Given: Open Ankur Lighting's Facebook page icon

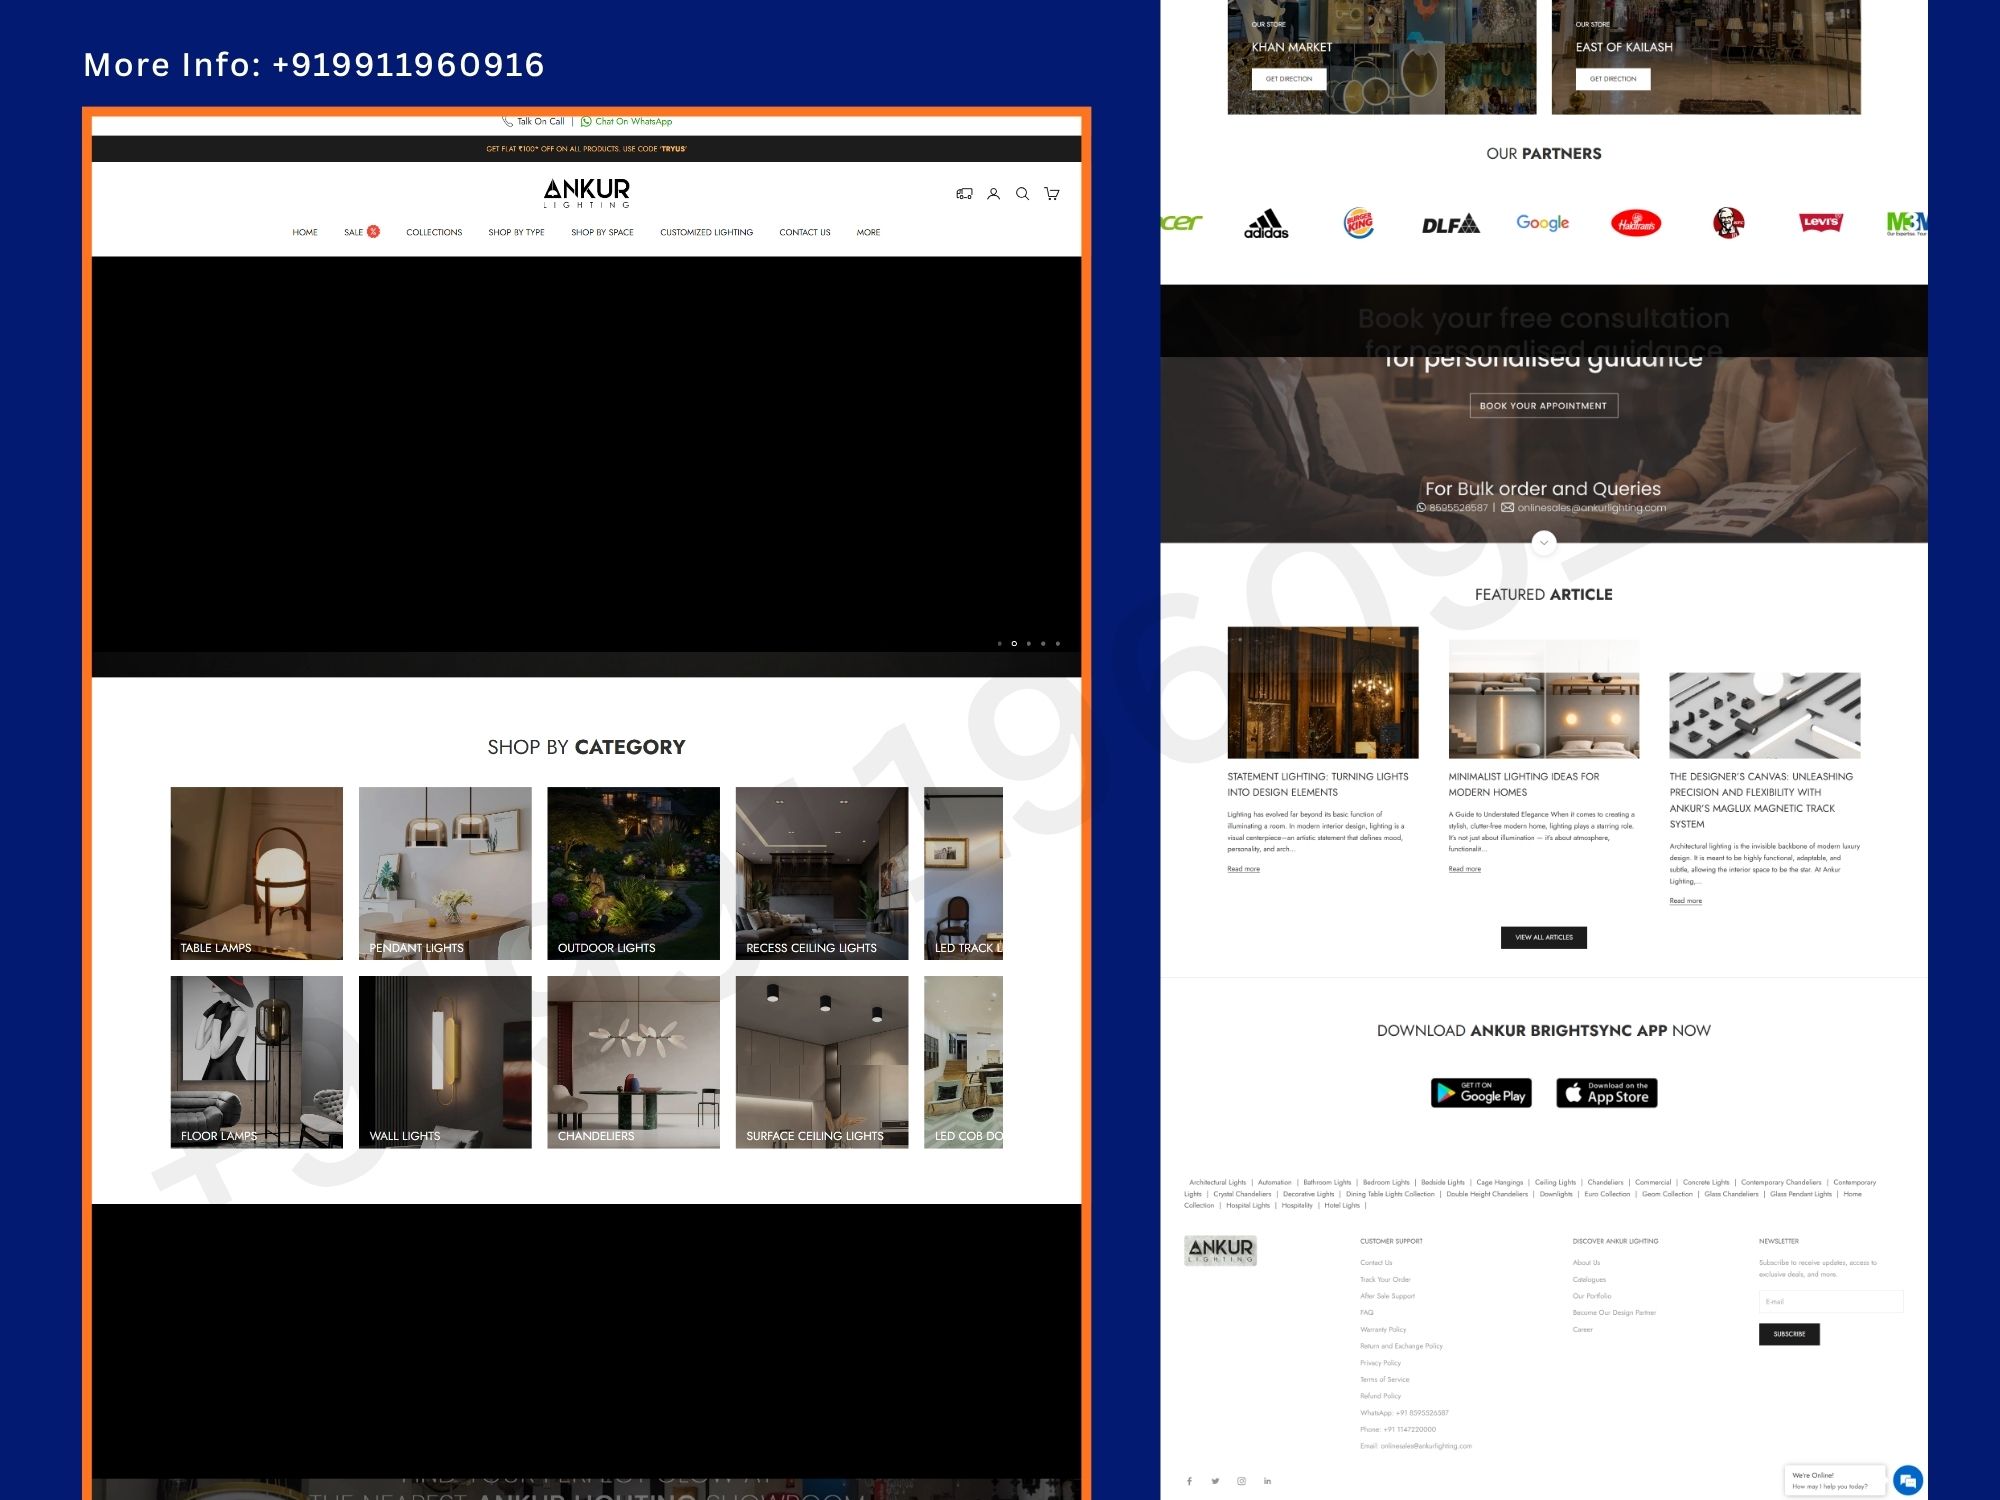Looking at the screenshot, I should 1189,1481.
